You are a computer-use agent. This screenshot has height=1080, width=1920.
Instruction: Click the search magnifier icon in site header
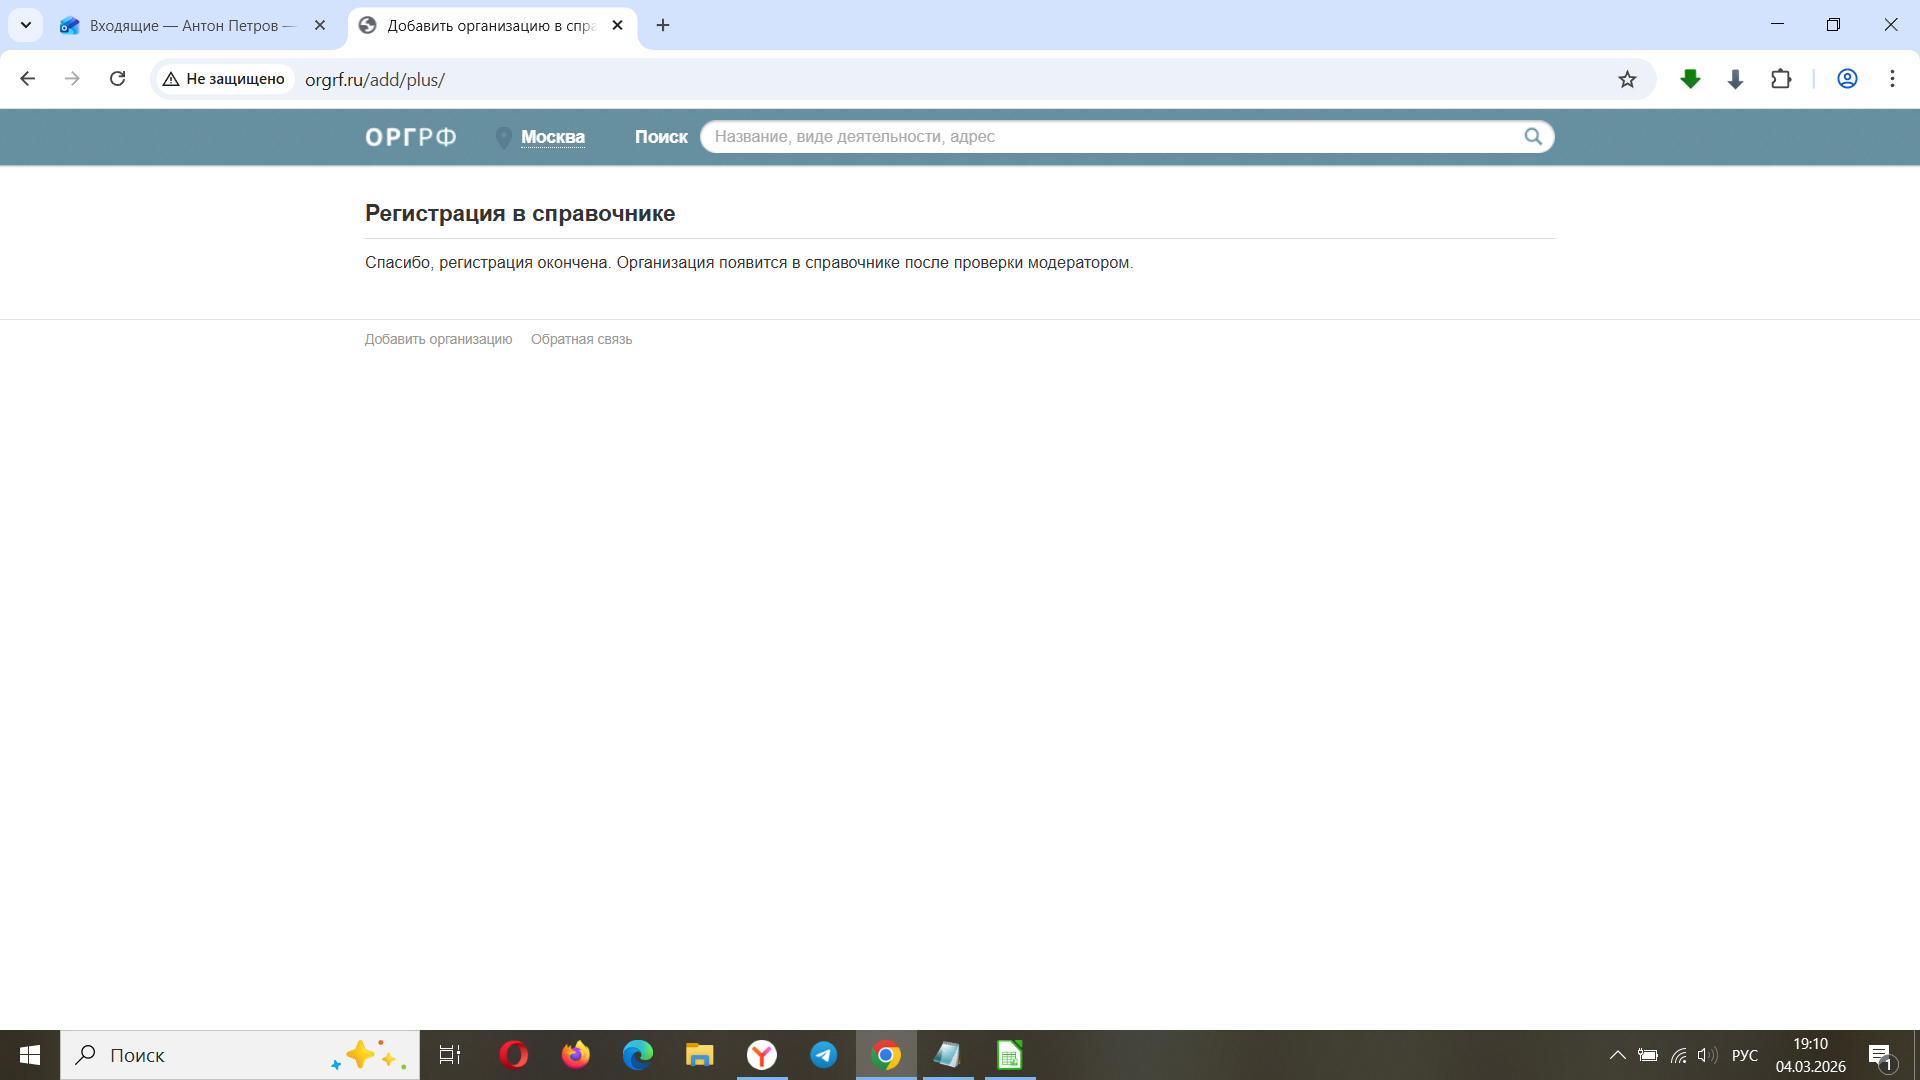pyautogui.click(x=1532, y=137)
